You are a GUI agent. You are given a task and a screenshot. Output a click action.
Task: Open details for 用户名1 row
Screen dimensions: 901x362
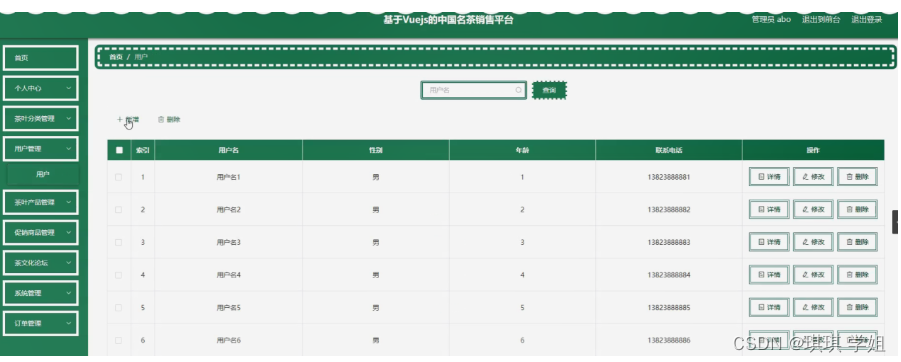coord(769,177)
